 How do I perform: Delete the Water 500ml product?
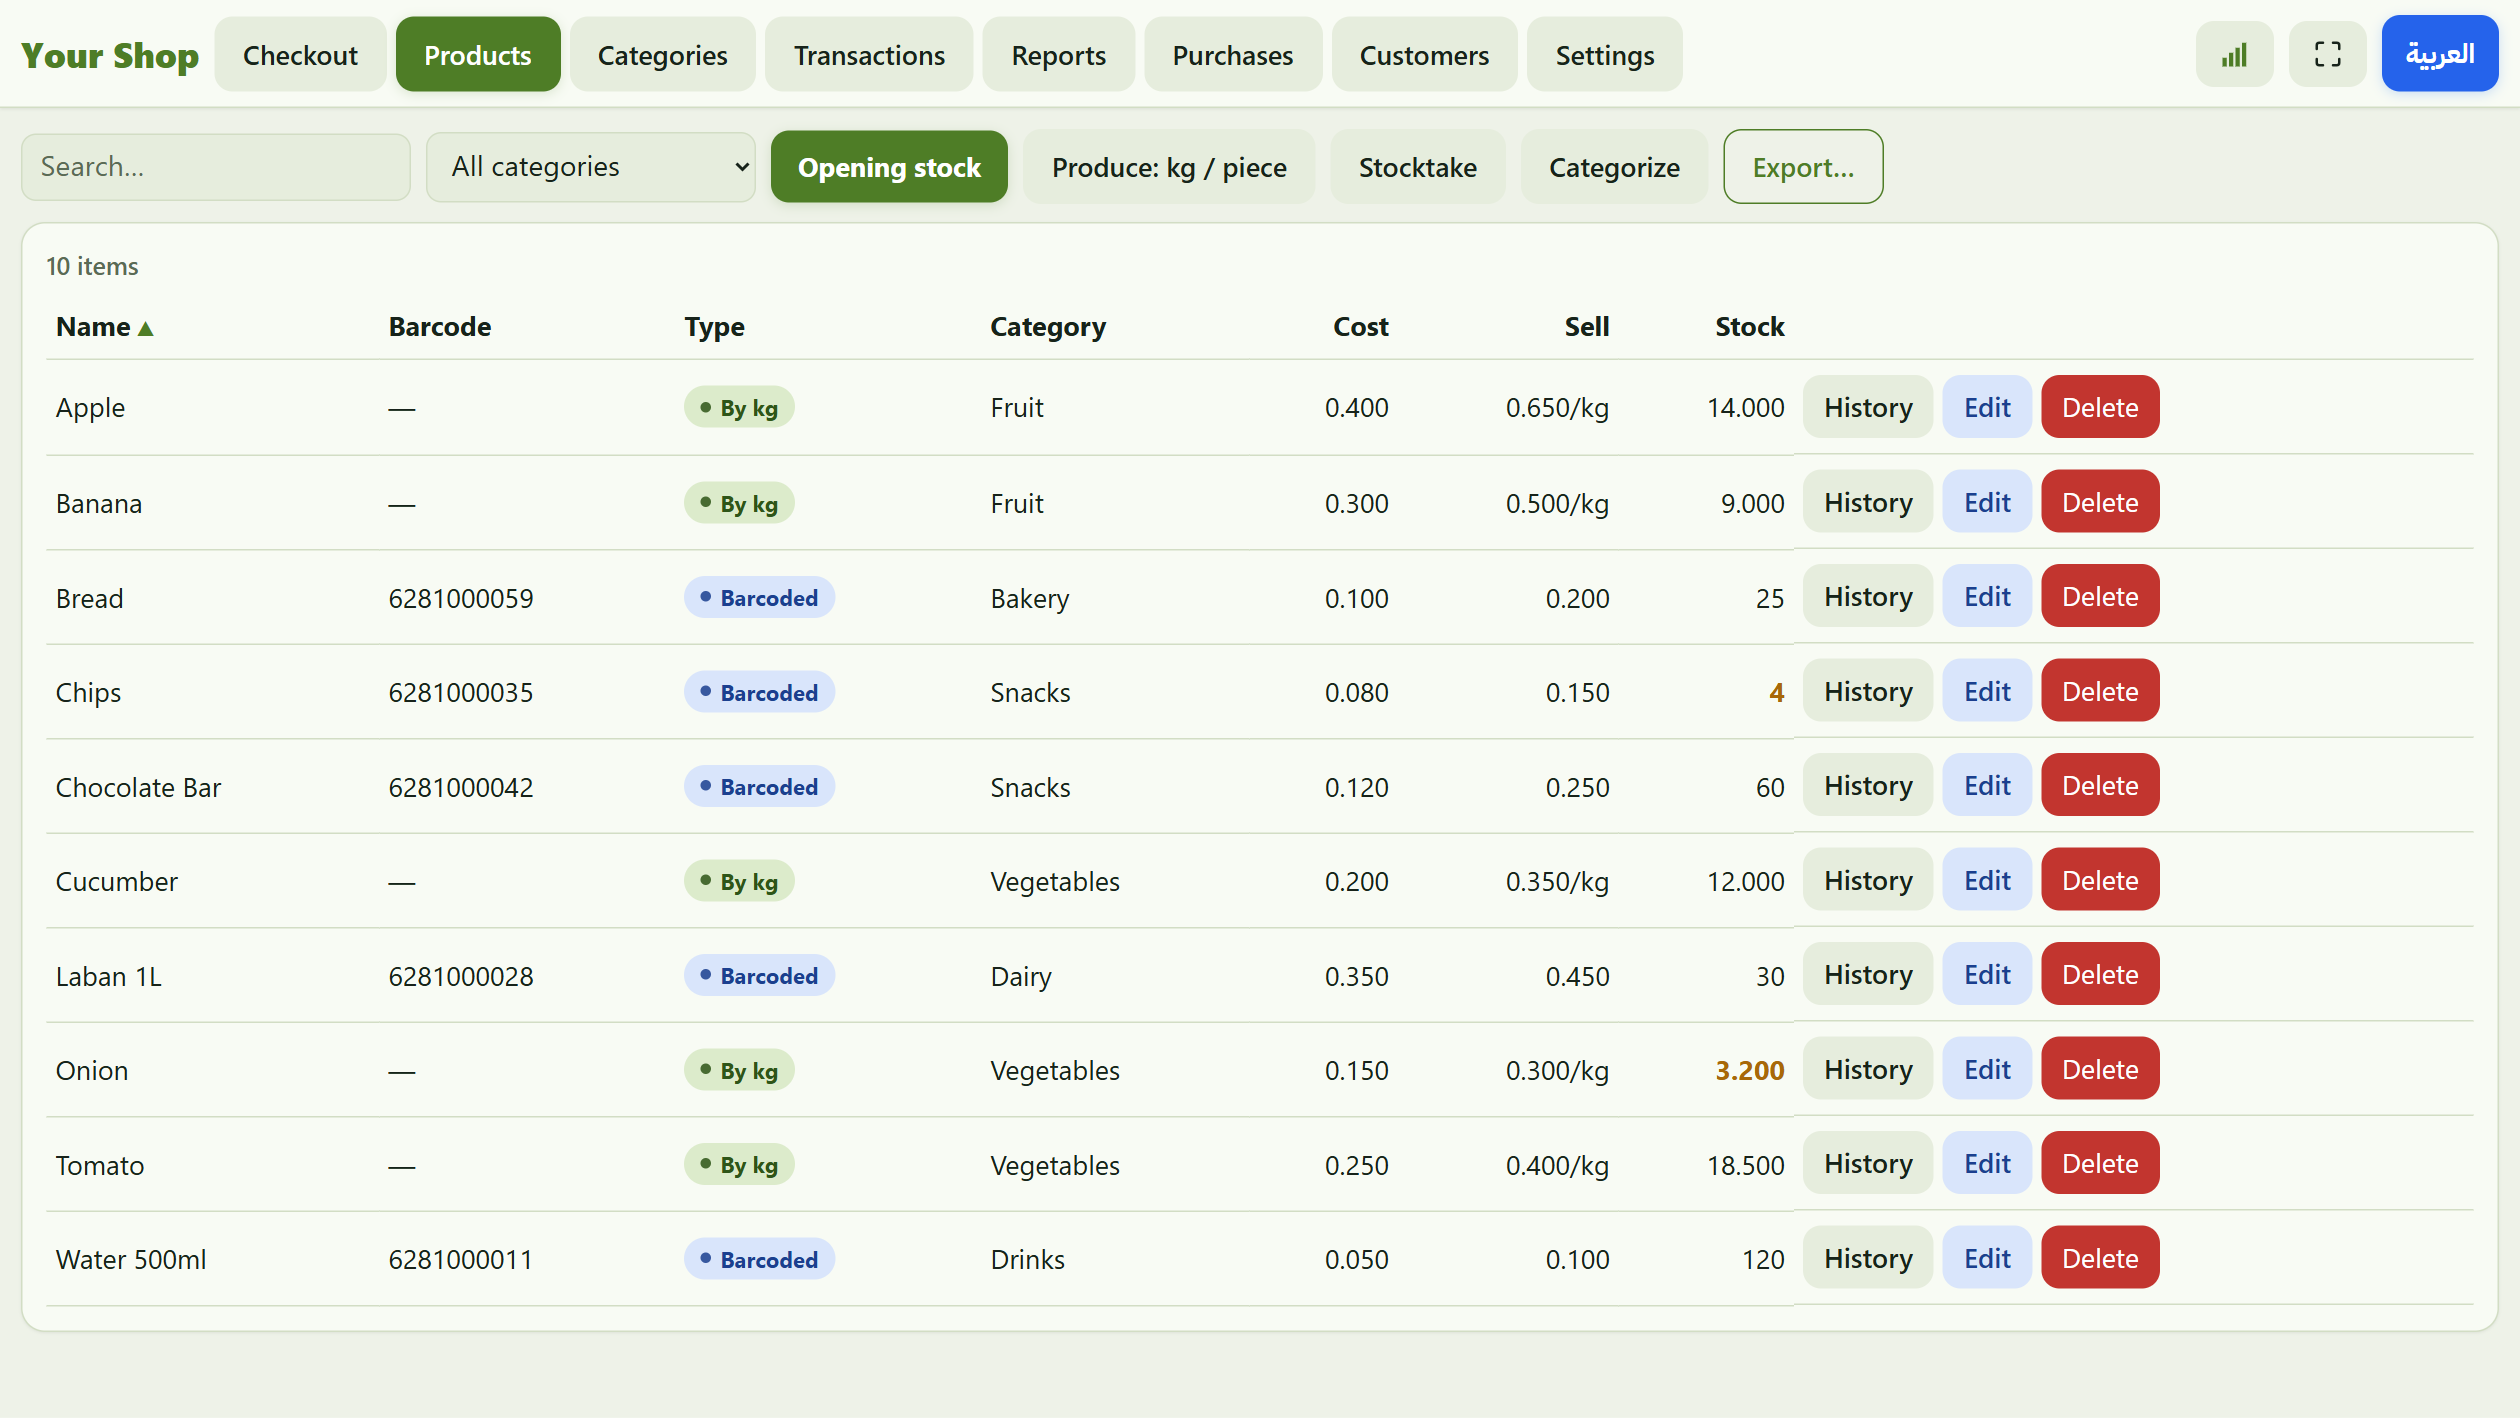(x=2100, y=1258)
